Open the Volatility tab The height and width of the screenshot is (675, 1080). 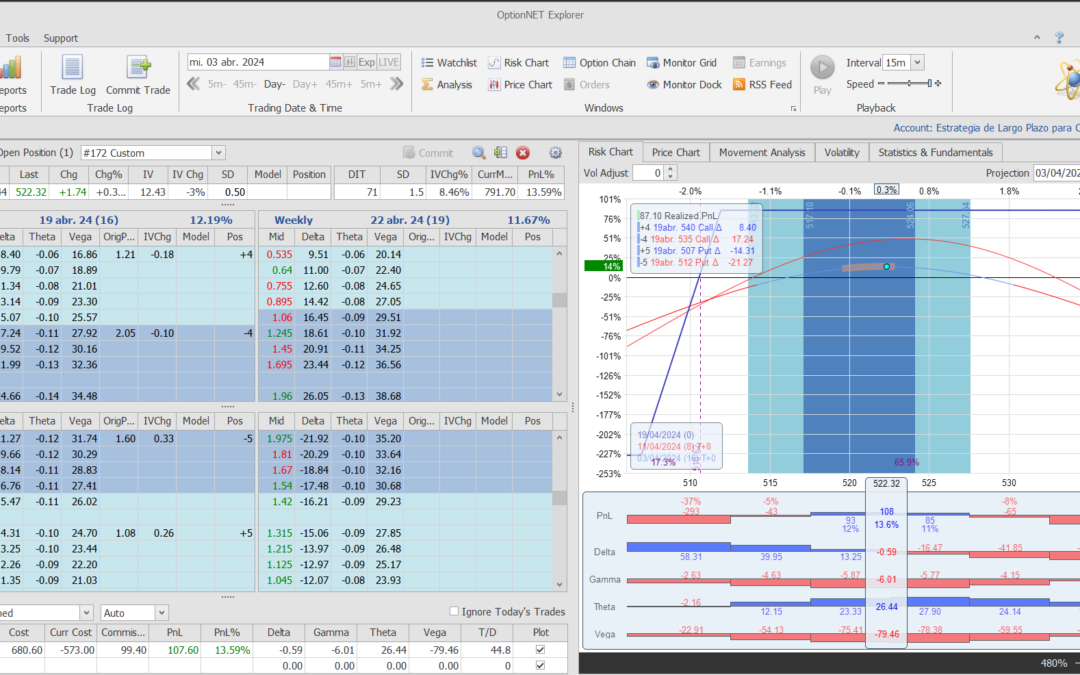pos(842,152)
